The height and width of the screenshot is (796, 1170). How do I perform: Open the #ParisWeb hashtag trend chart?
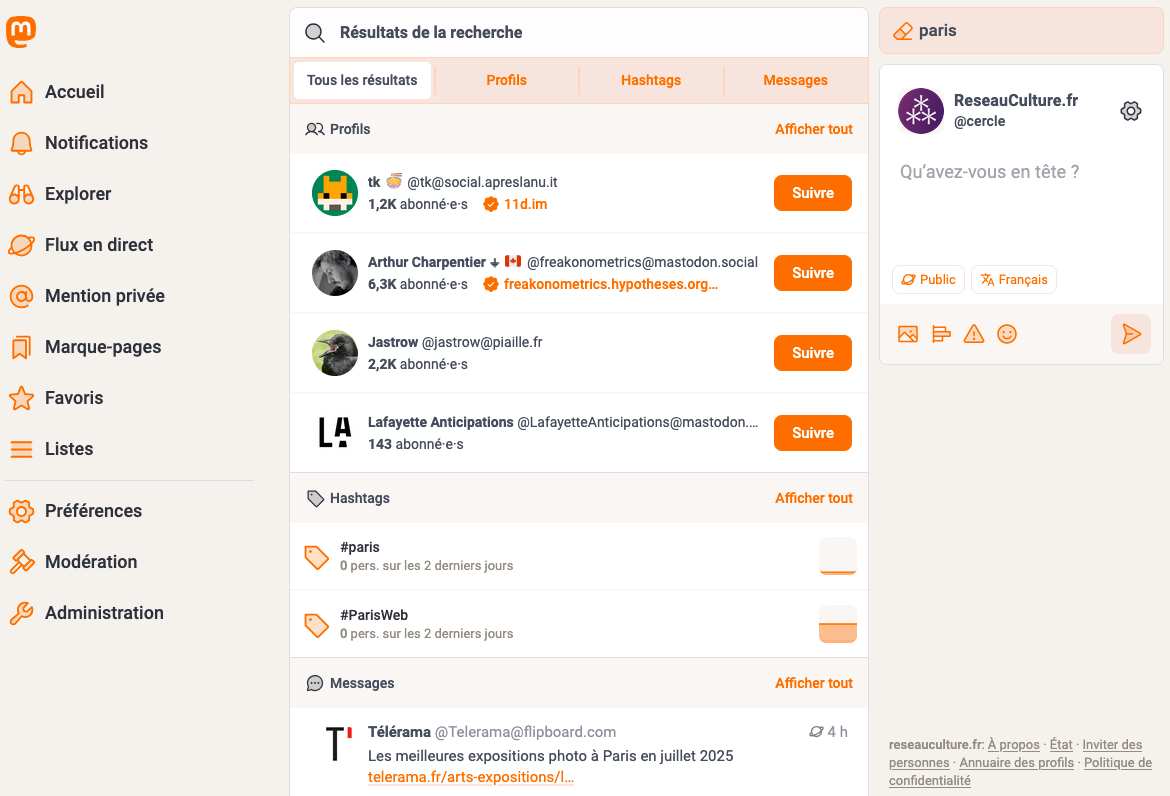click(x=837, y=624)
